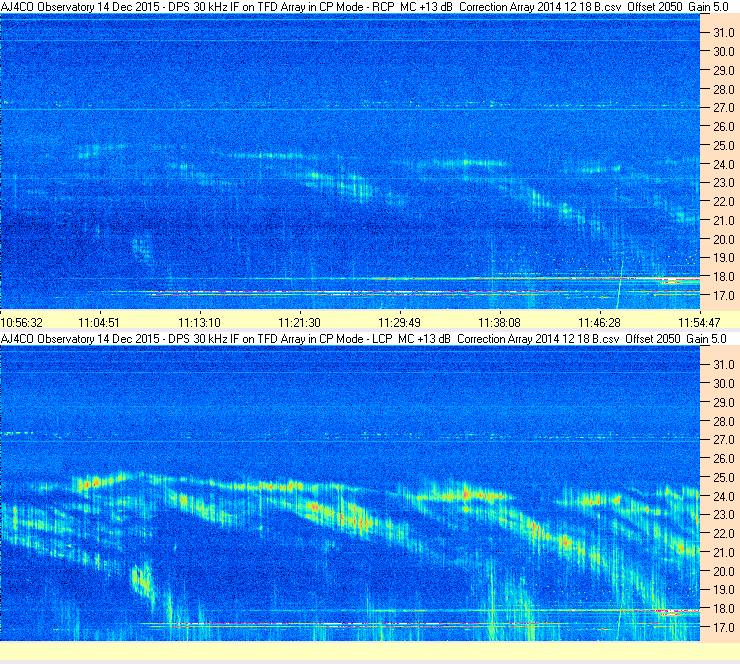
Task: Pick 27.0 frequency label on LCP chart
Action: point(724,440)
